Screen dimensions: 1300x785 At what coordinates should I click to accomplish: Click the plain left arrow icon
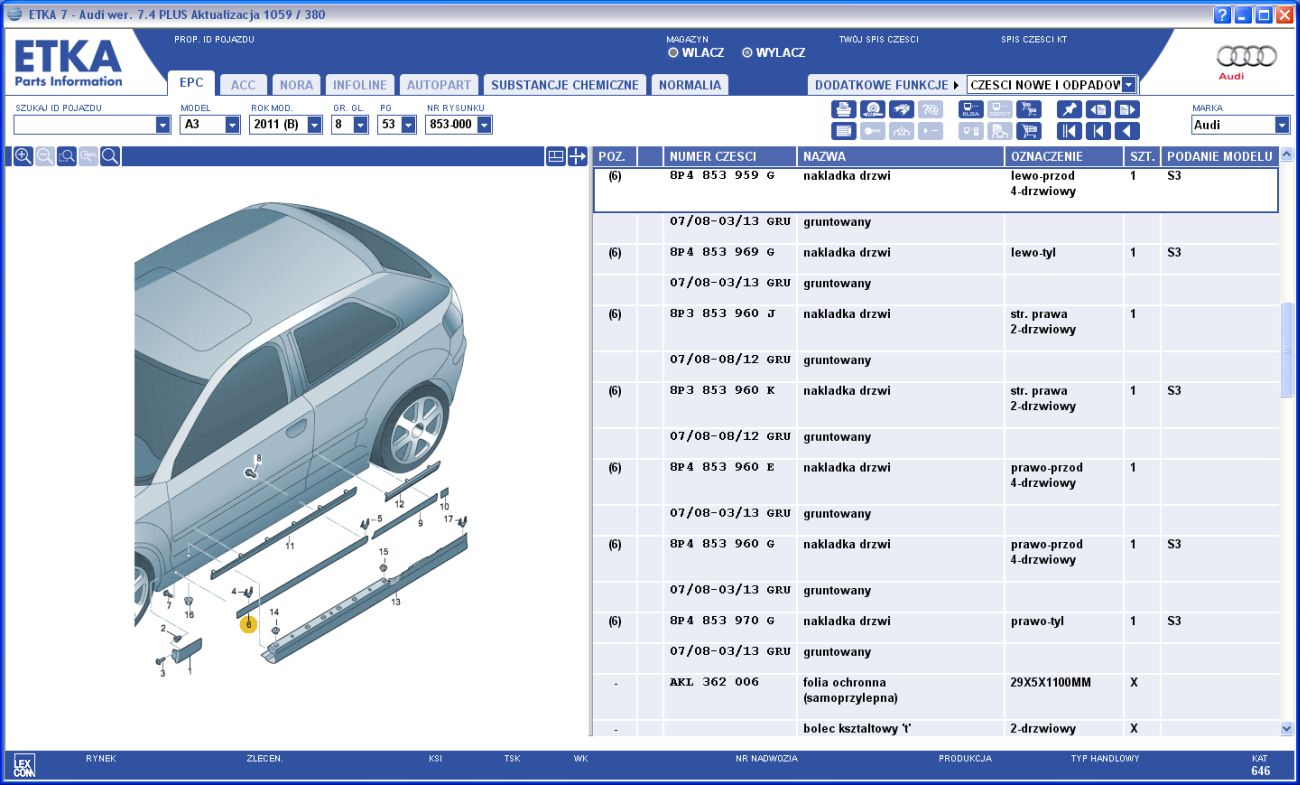pos(1127,131)
